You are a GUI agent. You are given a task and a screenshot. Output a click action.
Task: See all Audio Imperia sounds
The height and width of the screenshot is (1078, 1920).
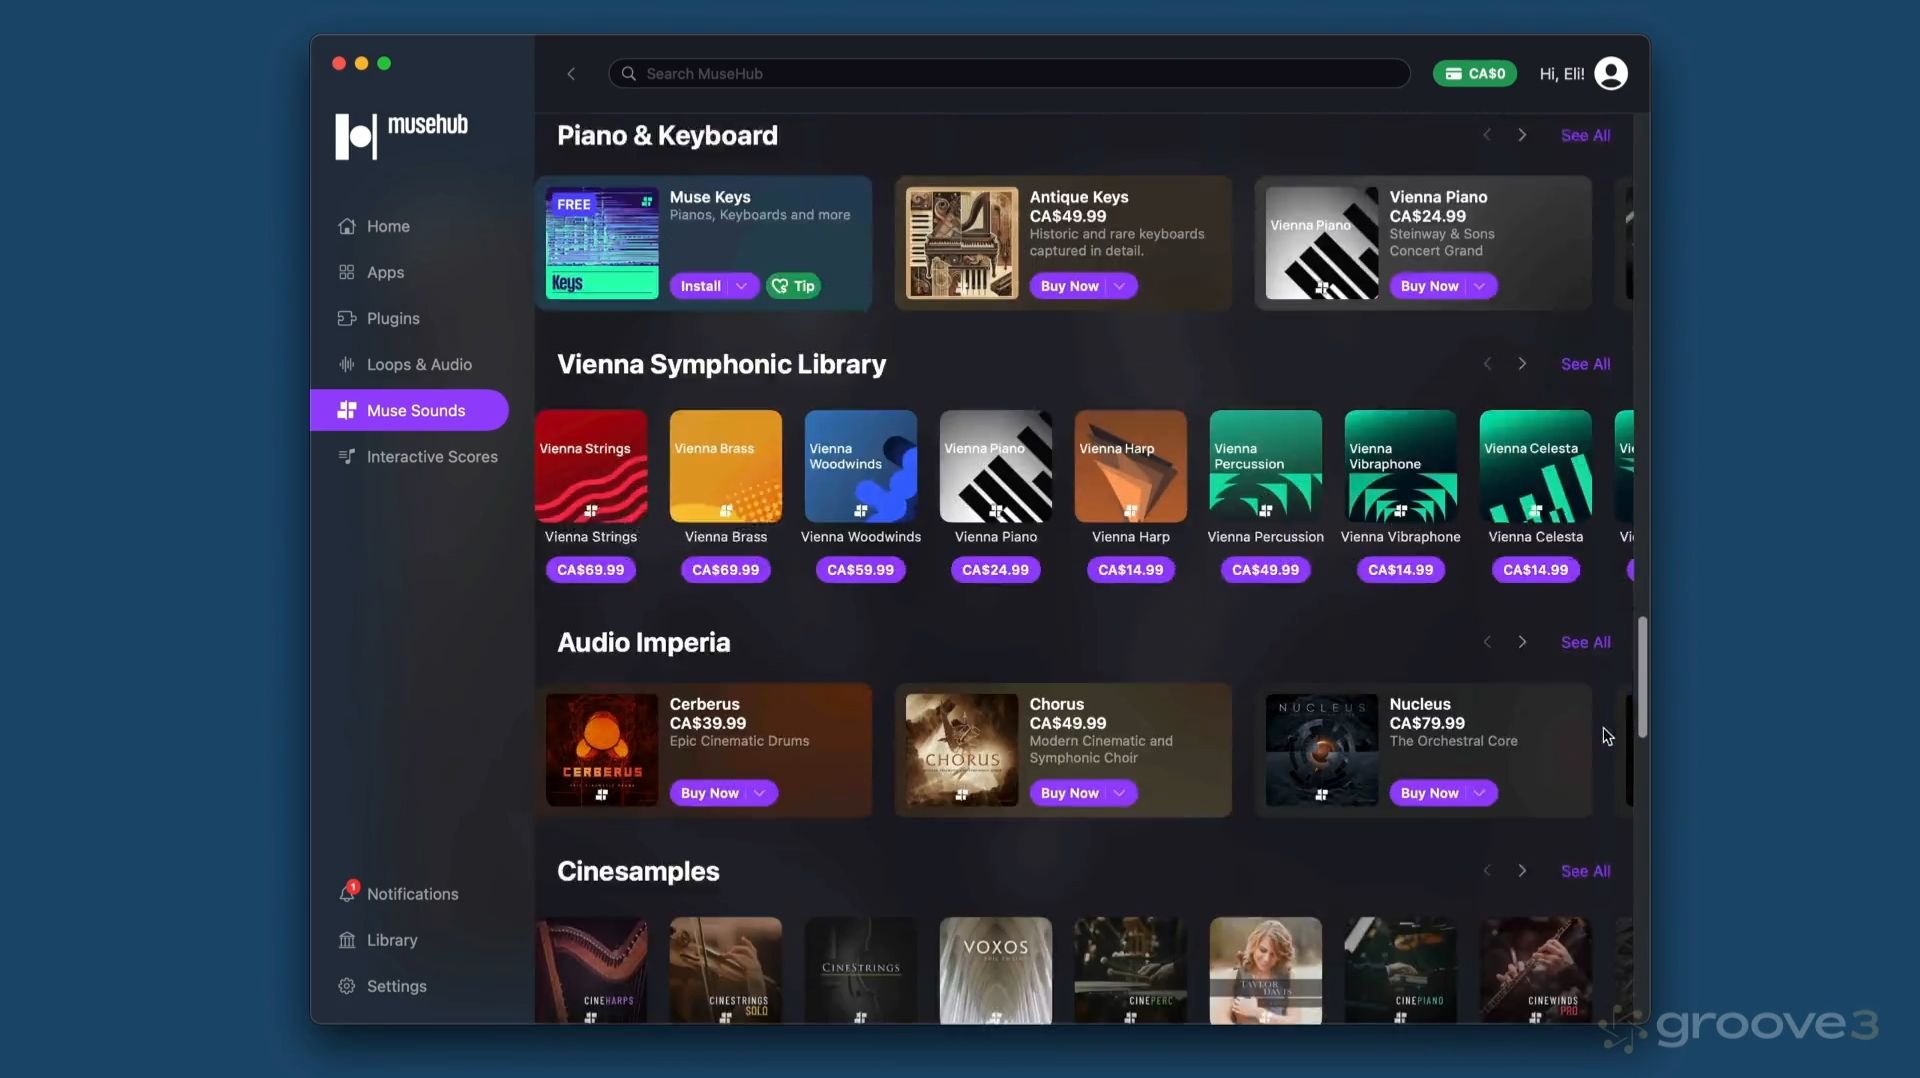pyautogui.click(x=1585, y=642)
